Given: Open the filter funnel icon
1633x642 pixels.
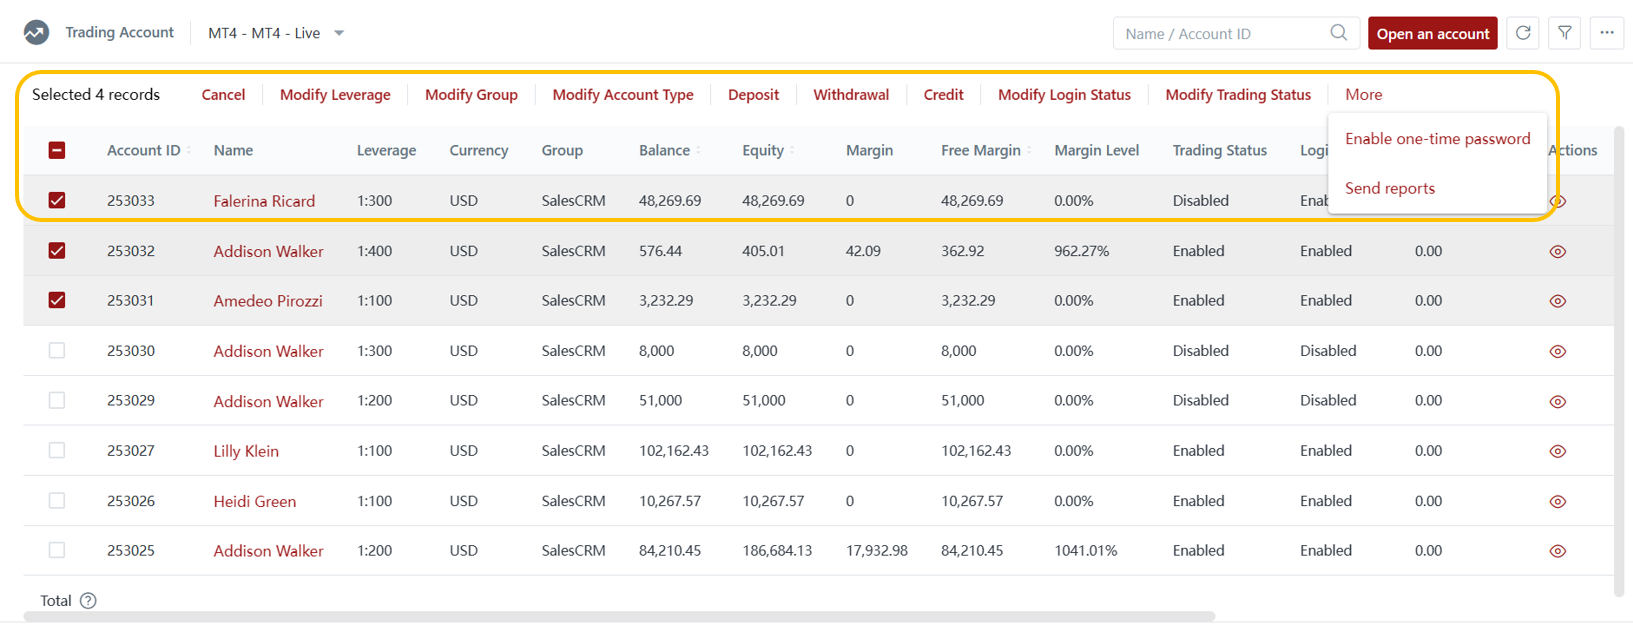Looking at the screenshot, I should coord(1564,33).
